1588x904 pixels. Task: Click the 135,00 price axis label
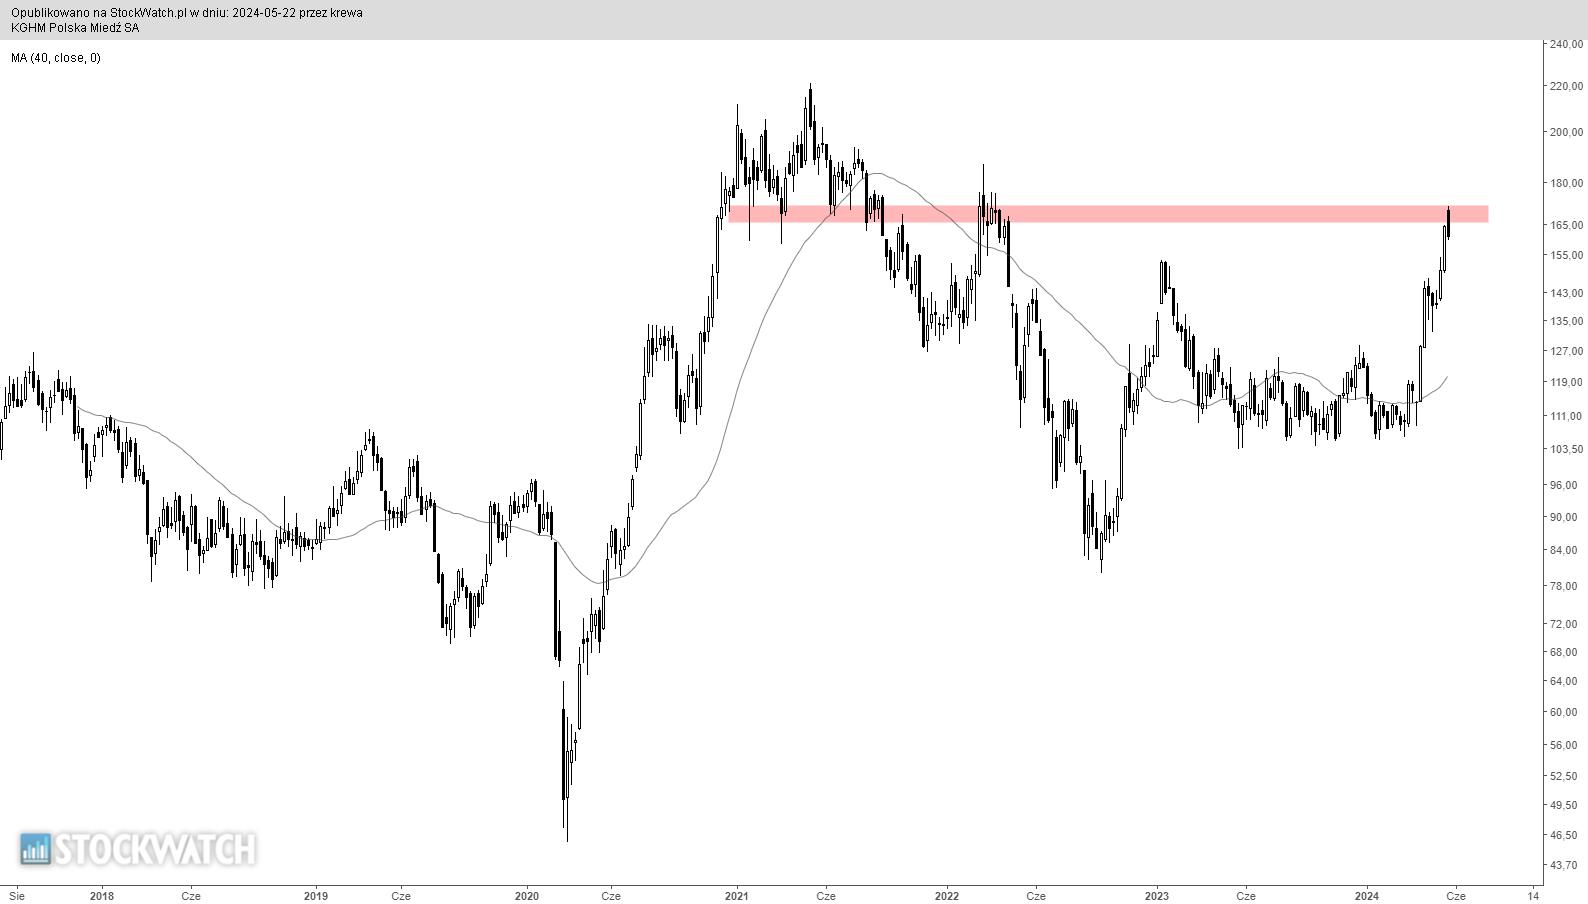click(1565, 321)
